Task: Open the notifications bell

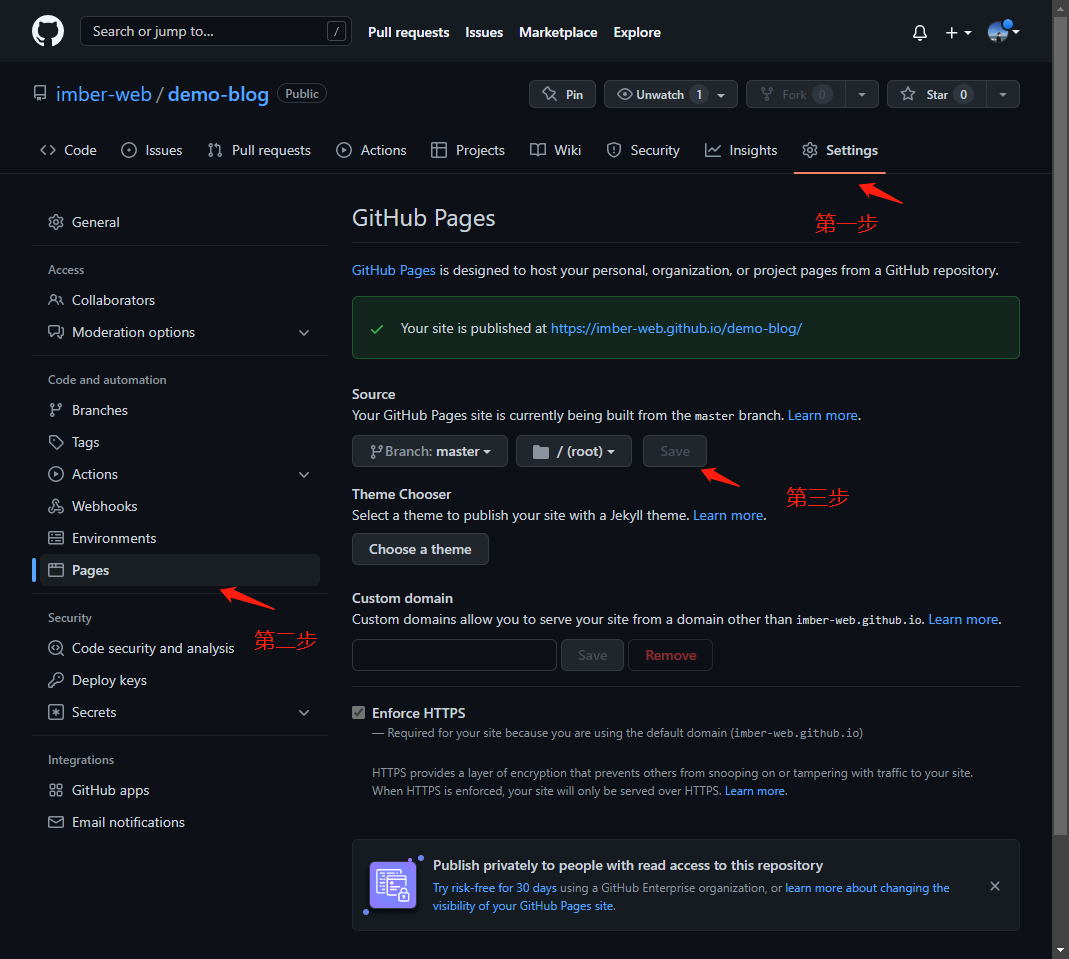Action: point(920,32)
